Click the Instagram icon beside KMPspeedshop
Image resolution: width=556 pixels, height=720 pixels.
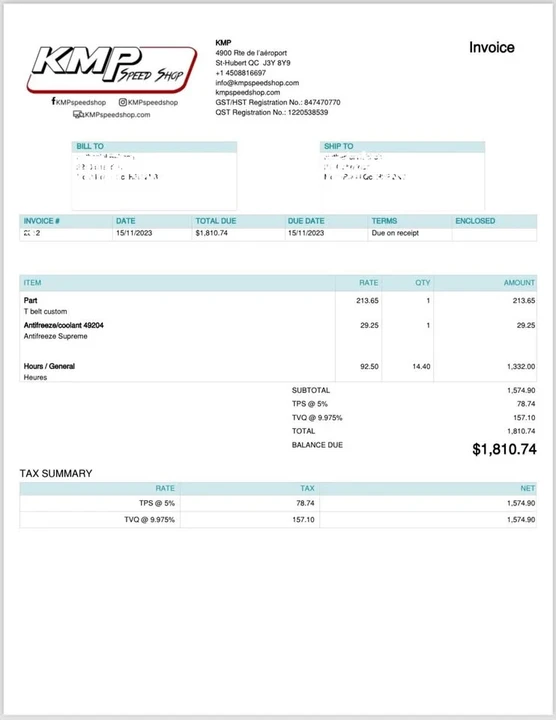[123, 102]
